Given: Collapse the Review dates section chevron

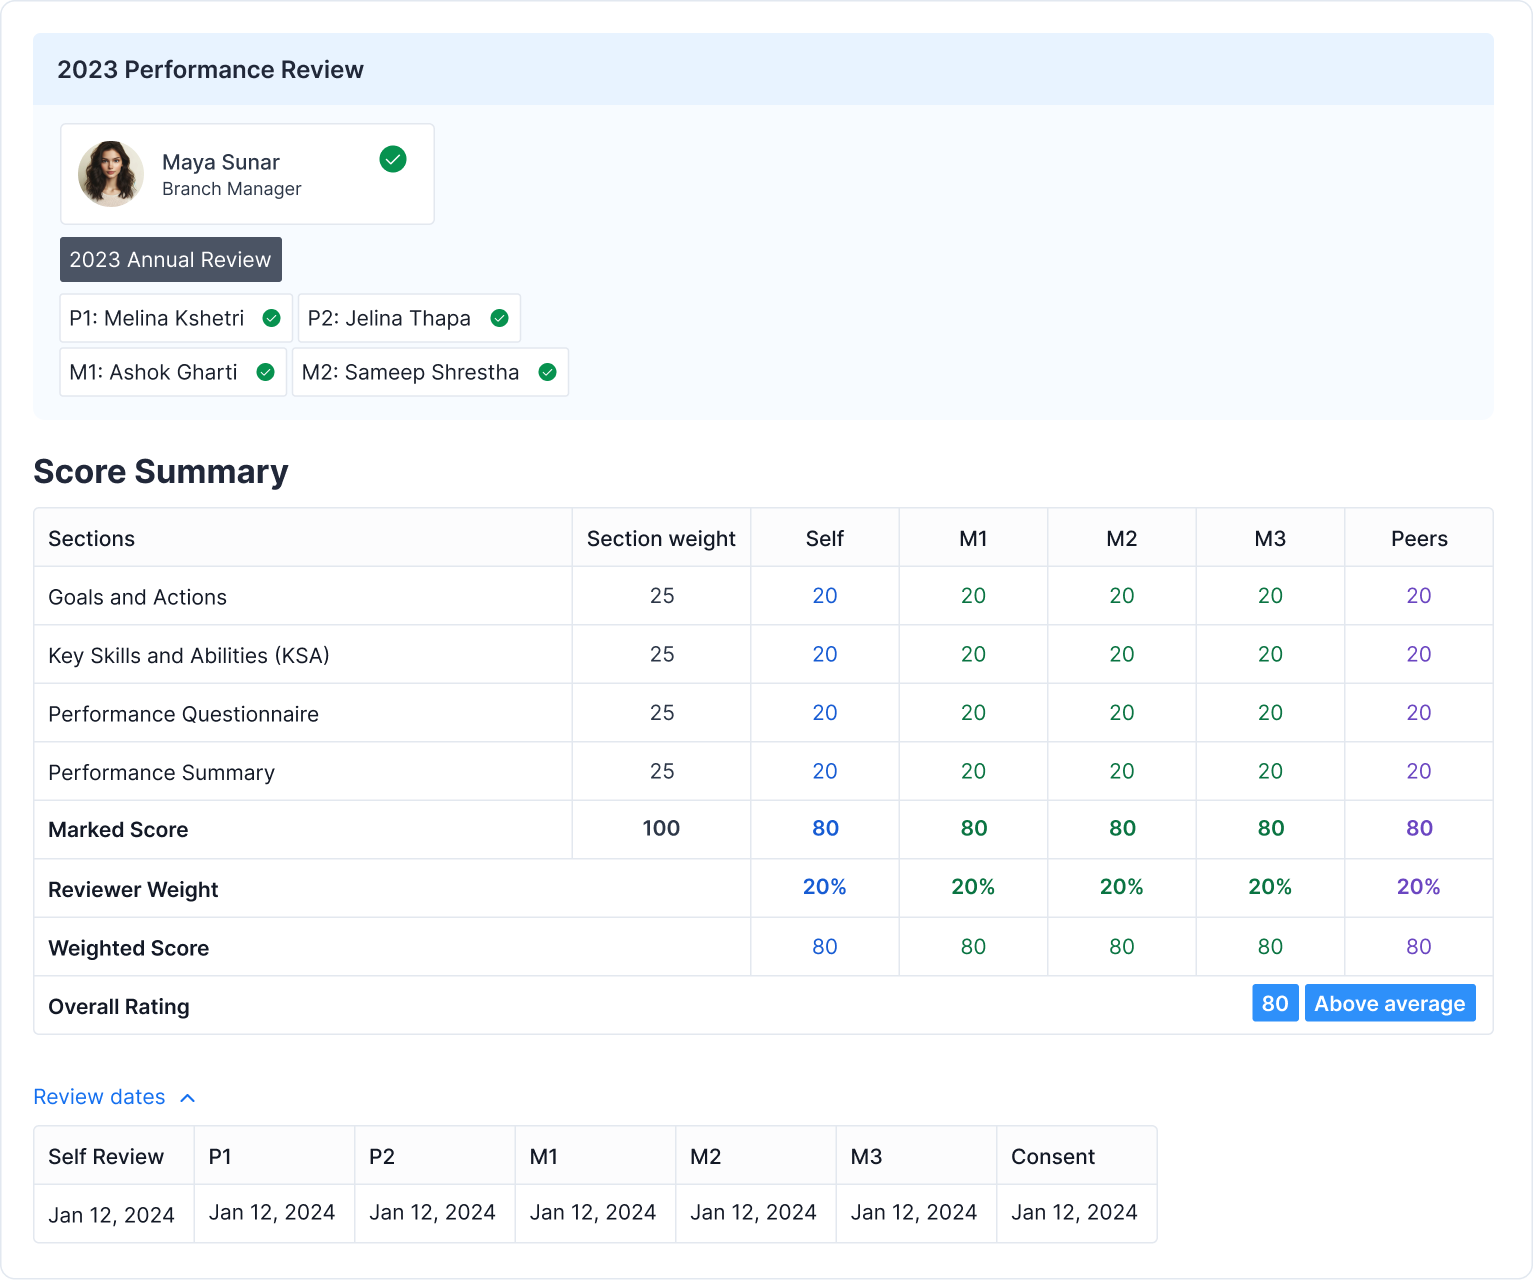Looking at the screenshot, I should tap(188, 1097).
